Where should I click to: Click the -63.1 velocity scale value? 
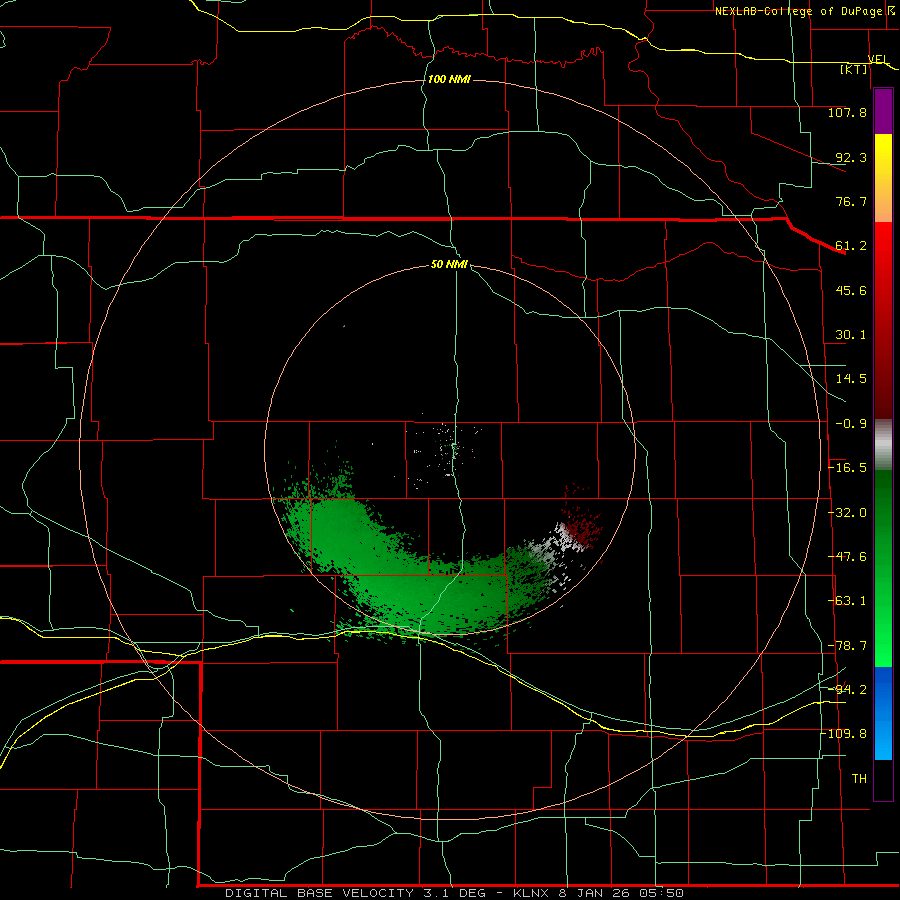847,601
